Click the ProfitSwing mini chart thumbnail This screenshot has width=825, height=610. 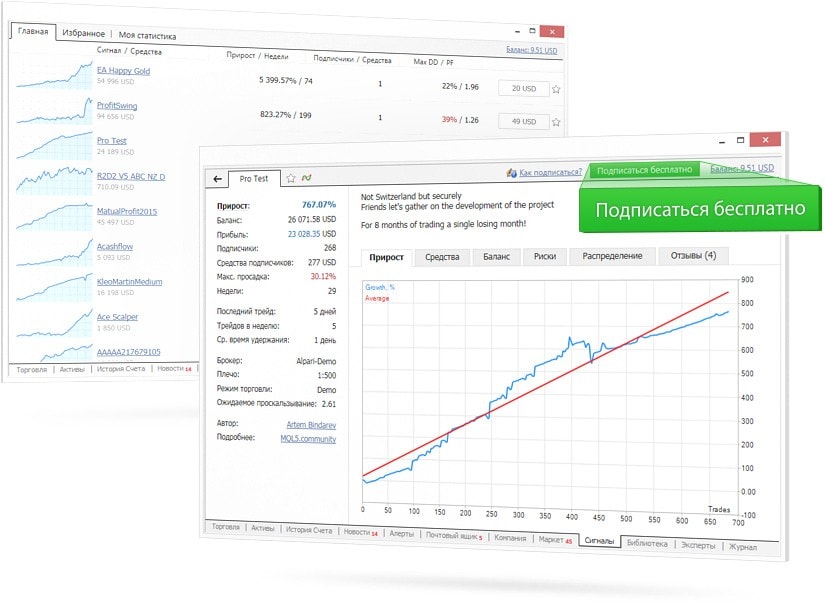click(54, 110)
